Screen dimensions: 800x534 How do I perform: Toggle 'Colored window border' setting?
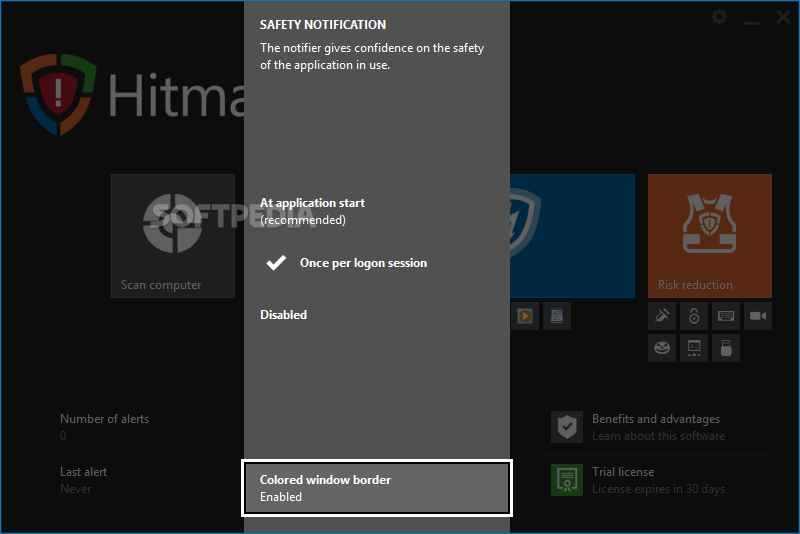[376, 488]
